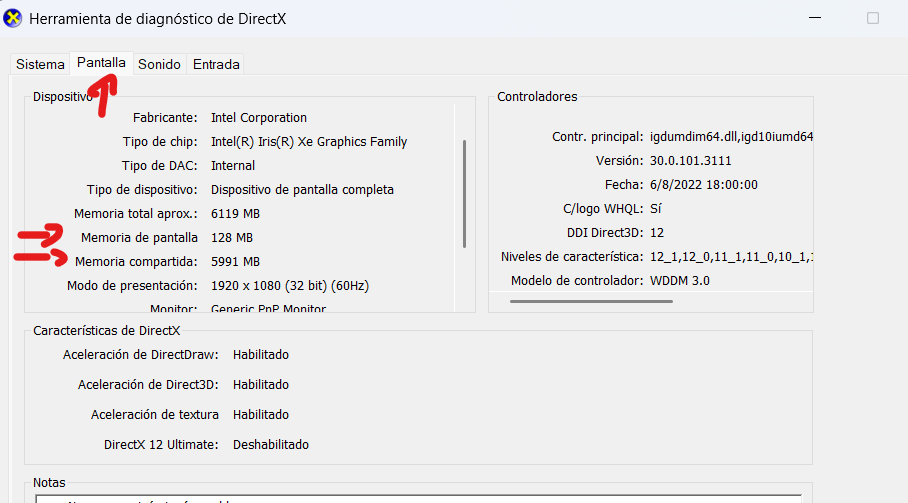Minimize the DirectX diagnostic window
Viewport: 908px width, 503px height.
tap(815, 18)
